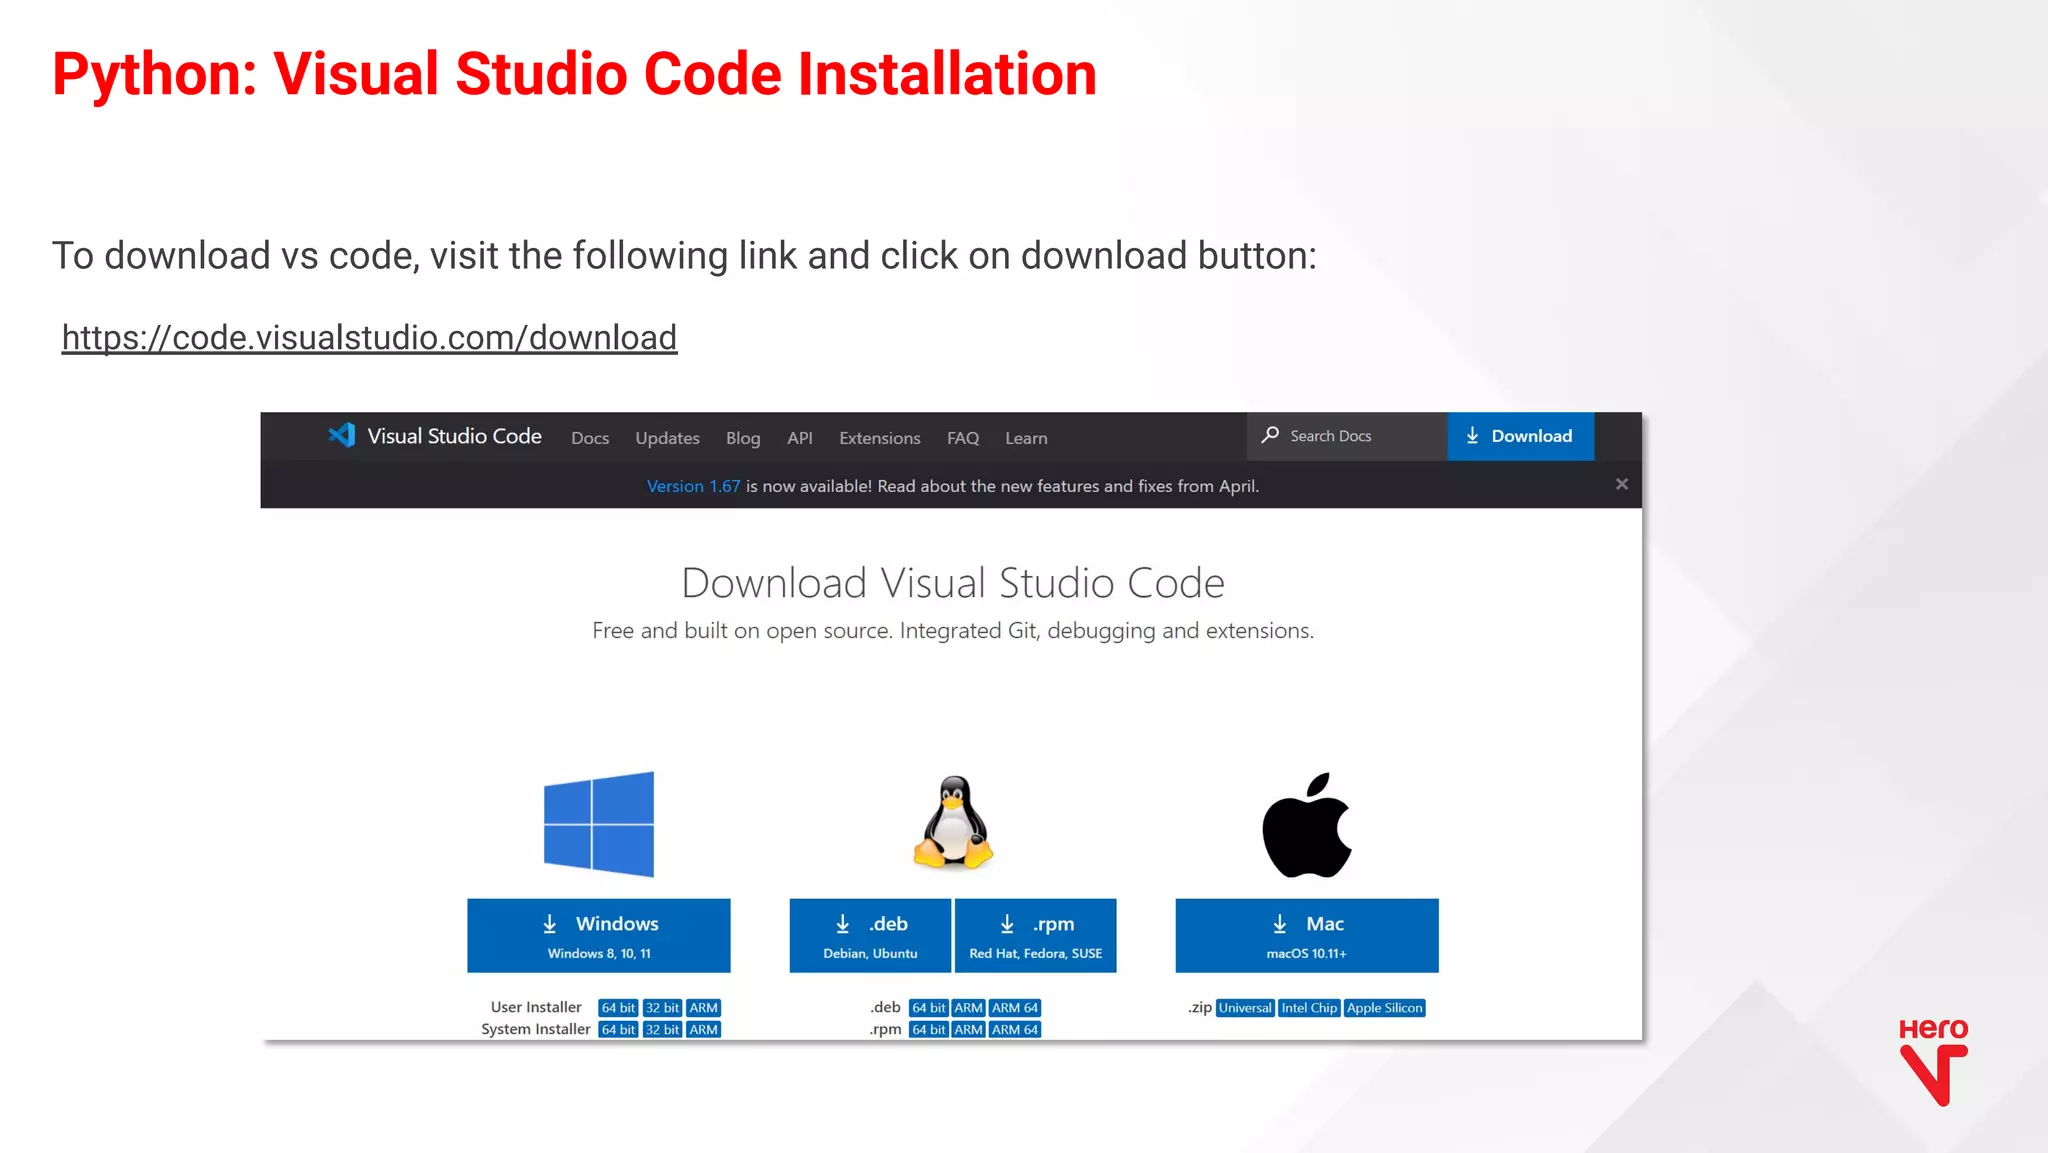Choose .rpm ARM package

coord(968,1029)
